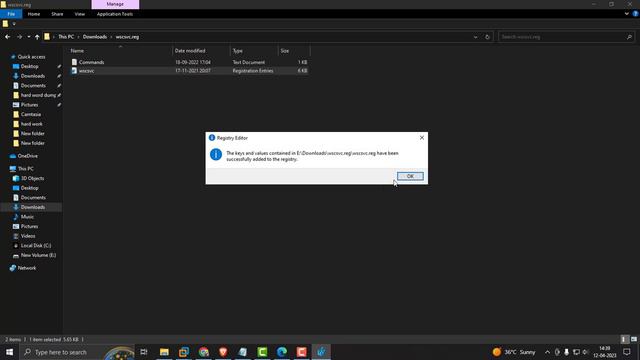
Task: Open OneDrive in the navigation pane
Action: (27, 156)
